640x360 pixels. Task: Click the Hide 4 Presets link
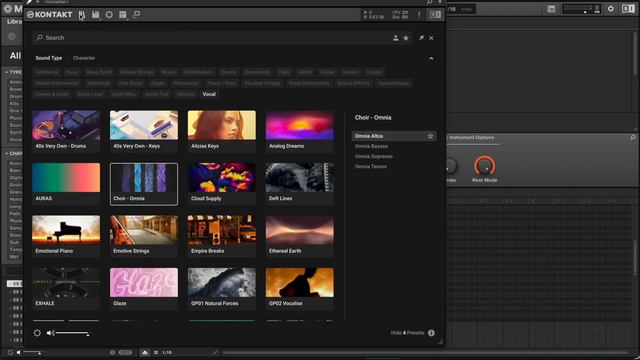(407, 333)
